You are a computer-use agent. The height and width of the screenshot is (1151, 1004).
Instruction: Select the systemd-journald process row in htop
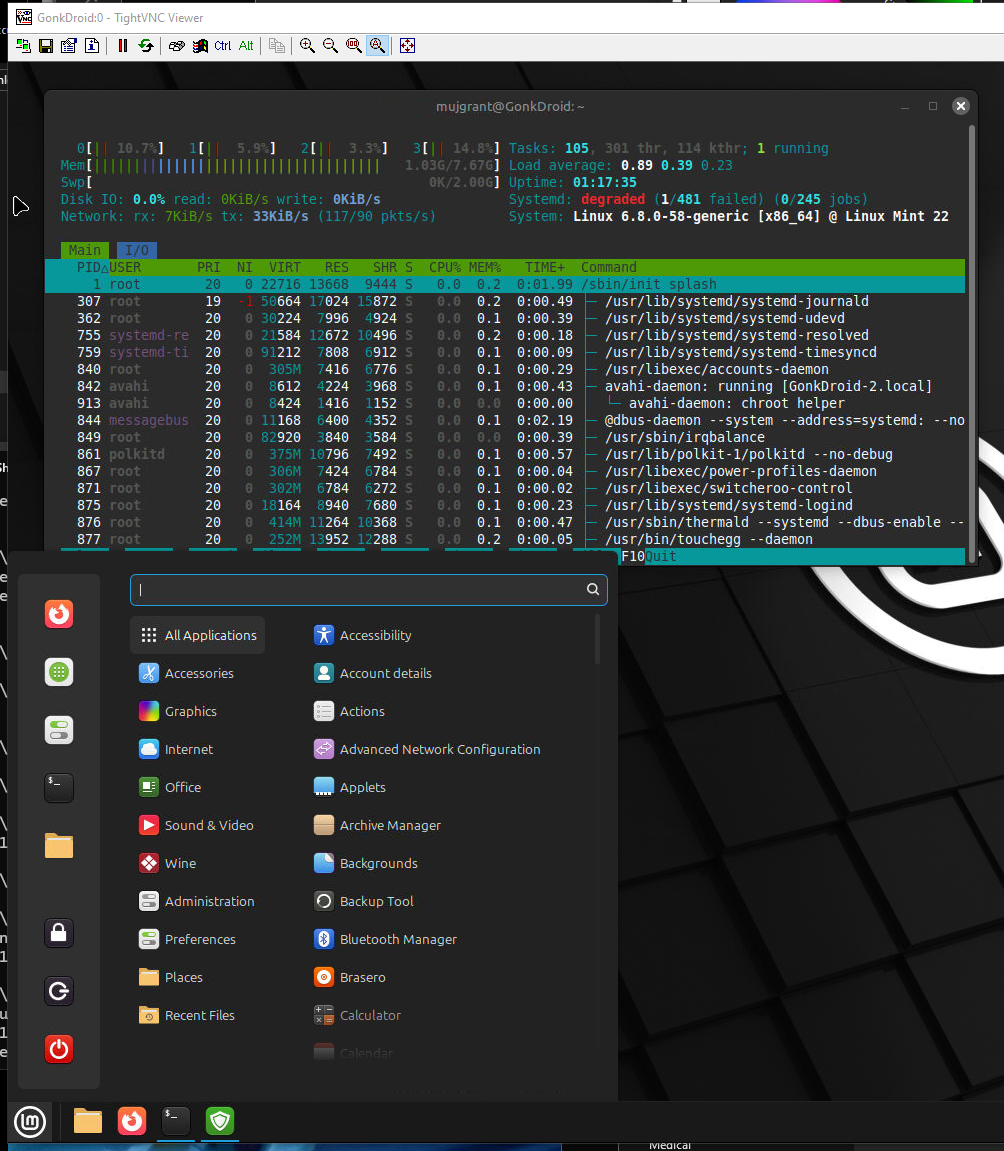[505, 302]
